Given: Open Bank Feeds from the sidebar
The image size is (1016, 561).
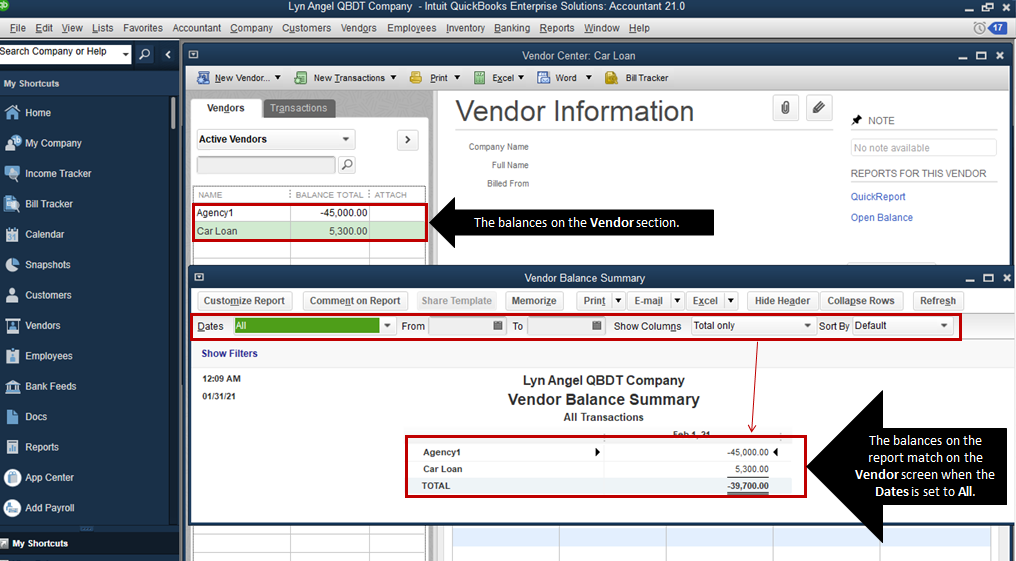Looking at the screenshot, I should 50,386.
